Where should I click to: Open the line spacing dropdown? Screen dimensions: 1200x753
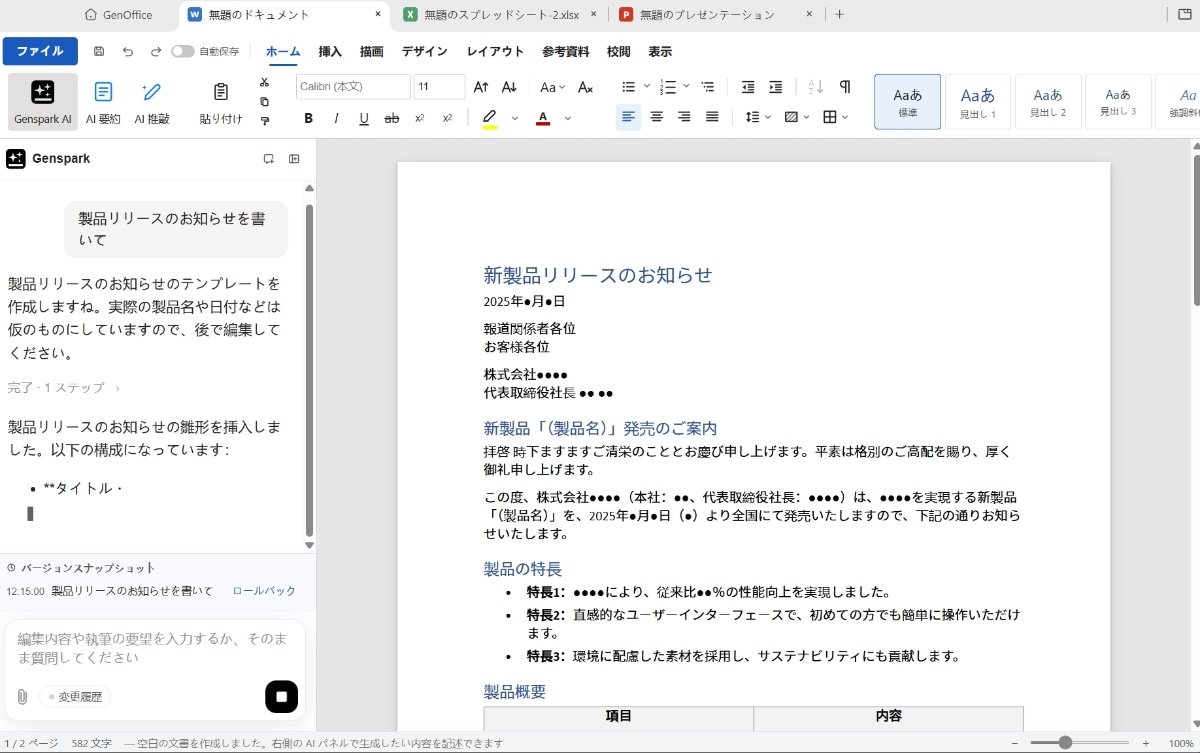pyautogui.click(x=758, y=117)
